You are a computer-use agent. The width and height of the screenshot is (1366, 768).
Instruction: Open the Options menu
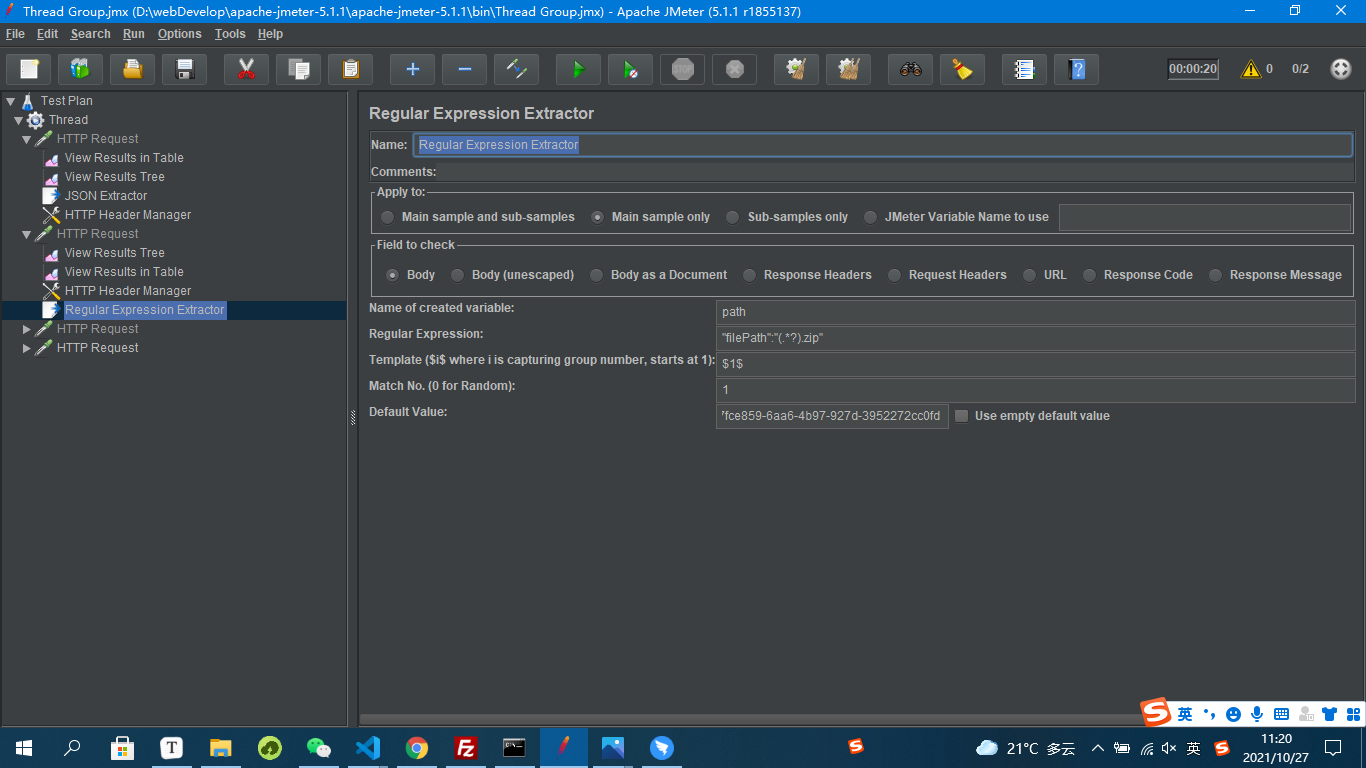click(x=179, y=33)
